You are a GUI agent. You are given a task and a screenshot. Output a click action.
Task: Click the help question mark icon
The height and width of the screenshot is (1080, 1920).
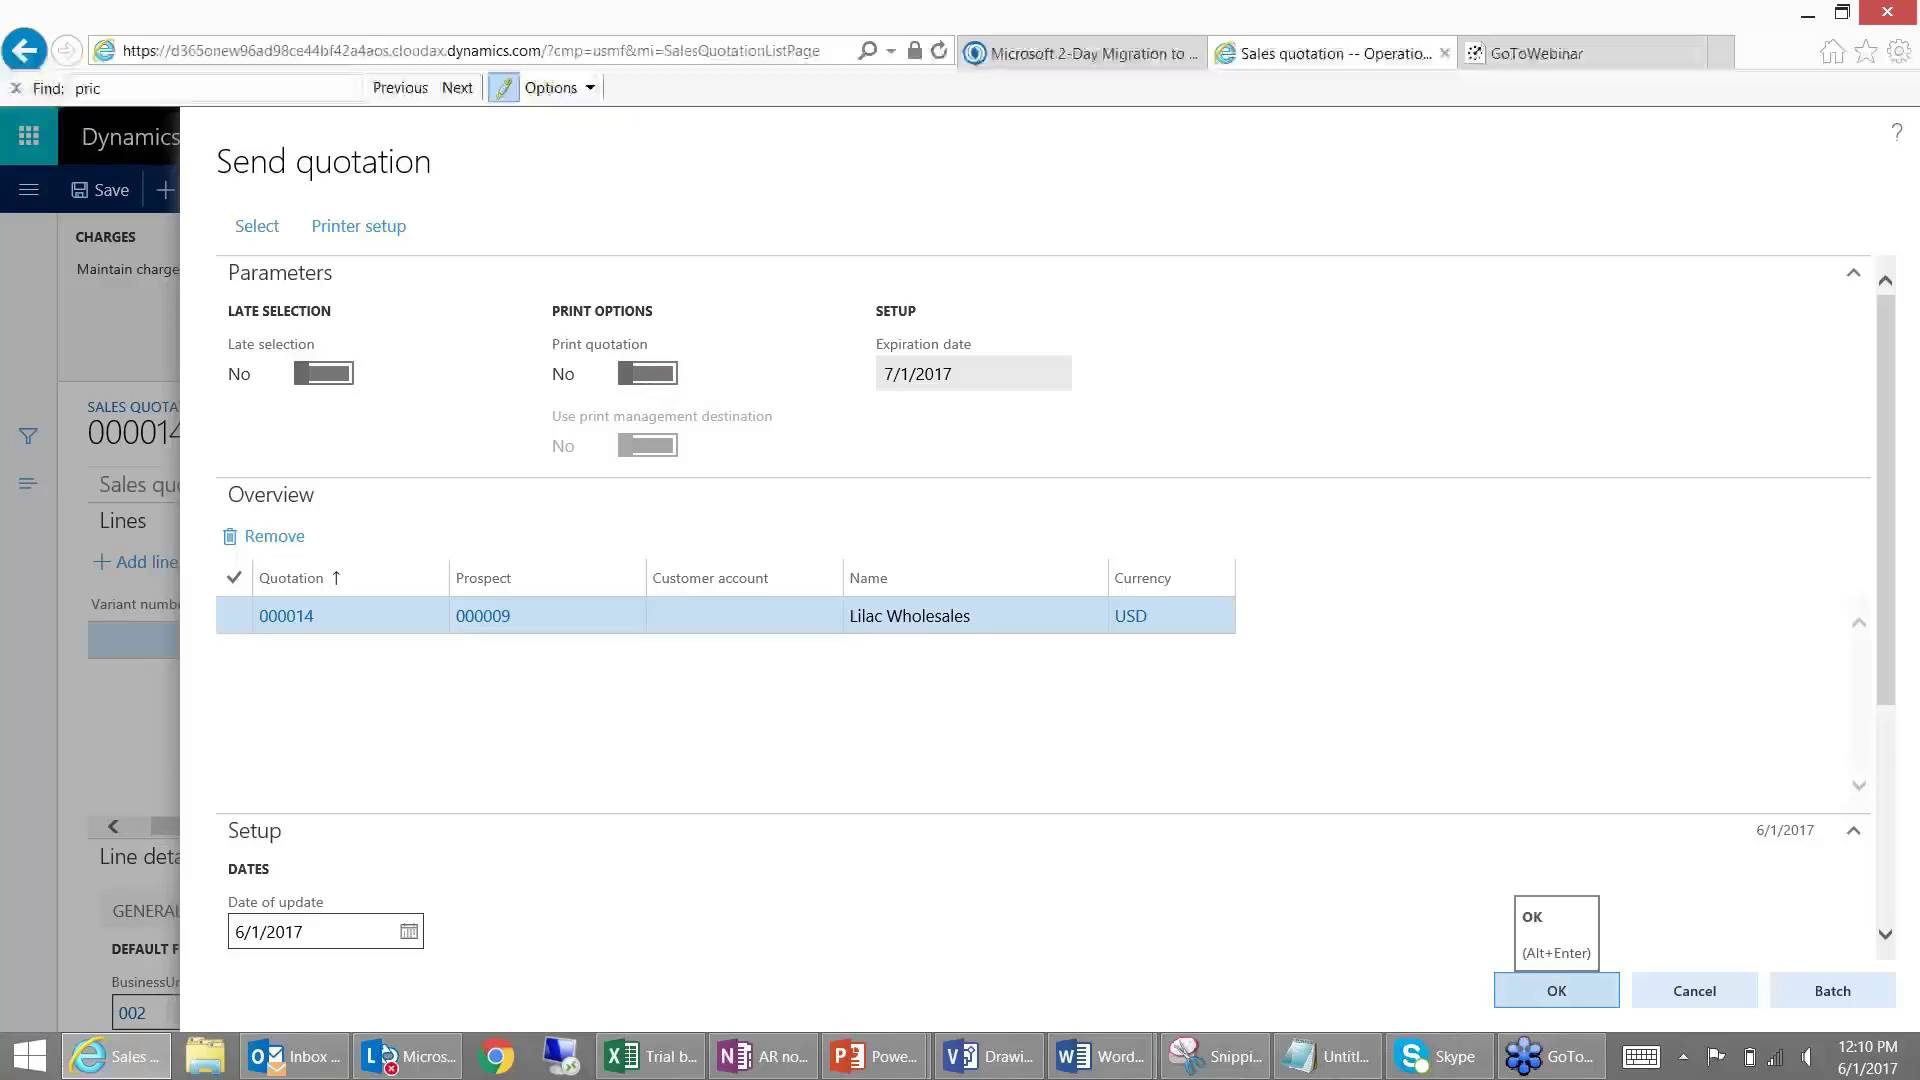point(1897,132)
